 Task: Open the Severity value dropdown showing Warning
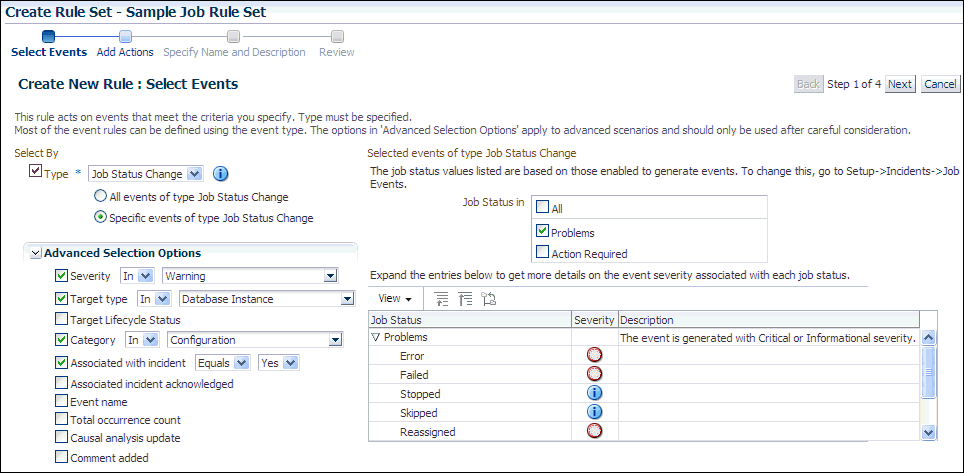click(250, 276)
